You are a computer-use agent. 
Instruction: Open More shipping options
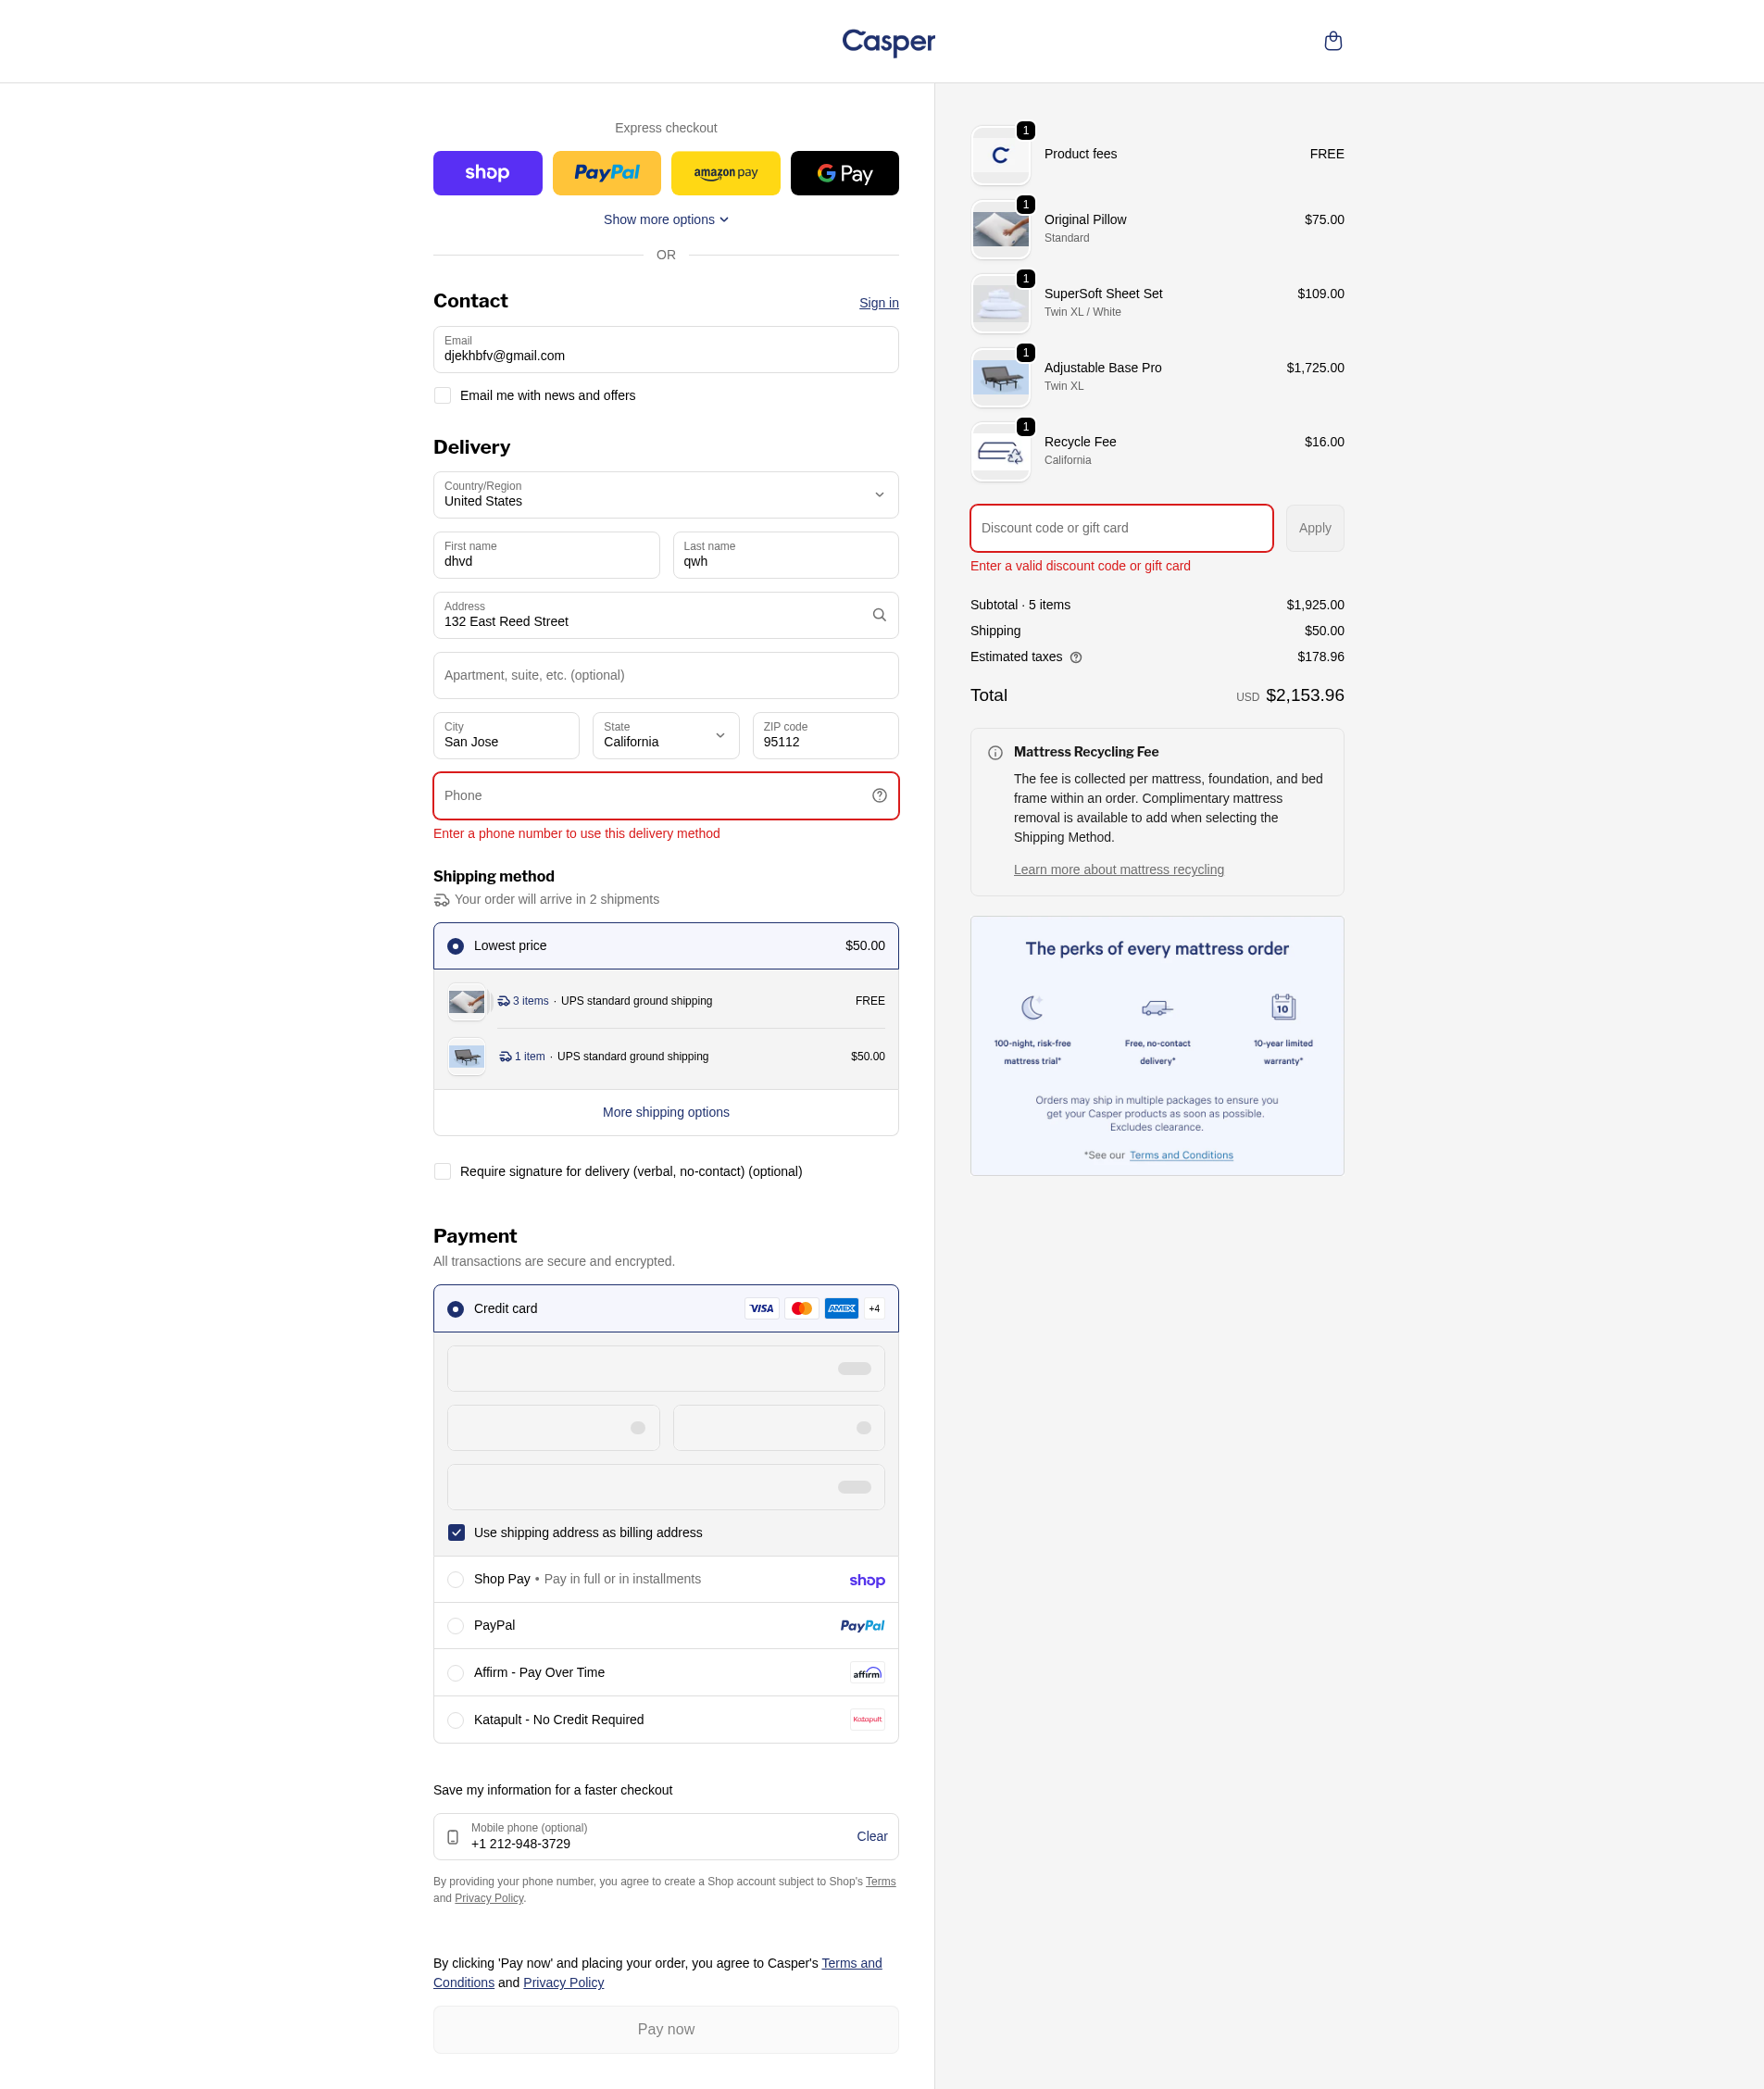point(665,1113)
